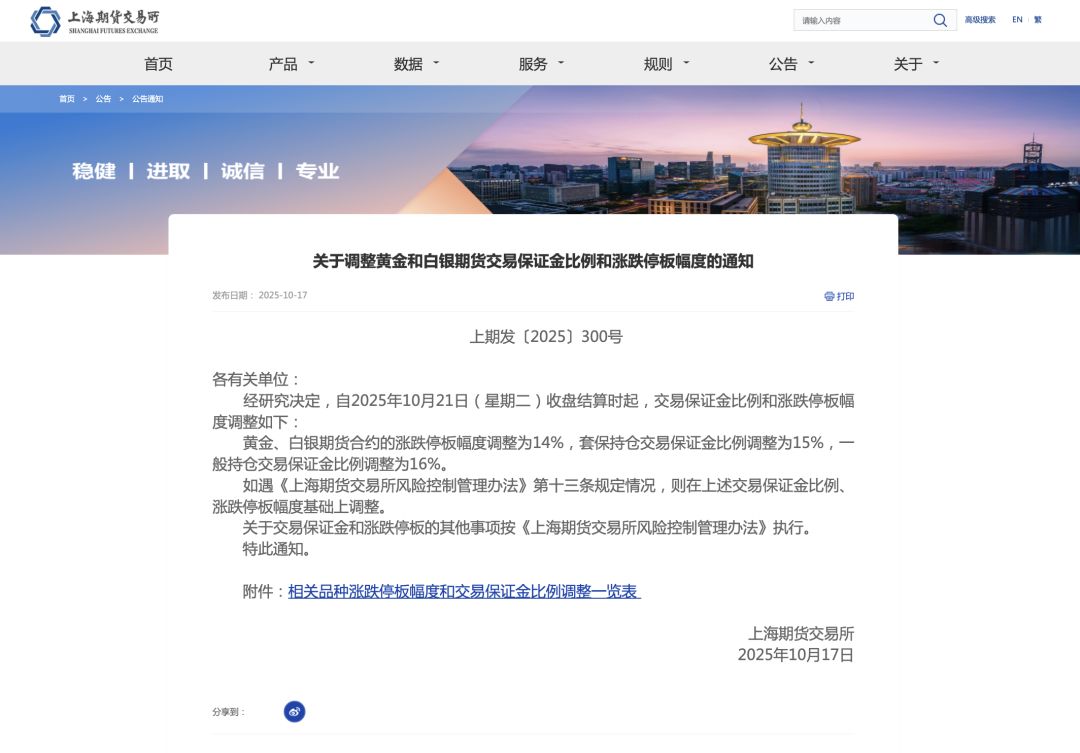
Task: Expand dropdown arrow beside 关于
Action: (x=936, y=63)
